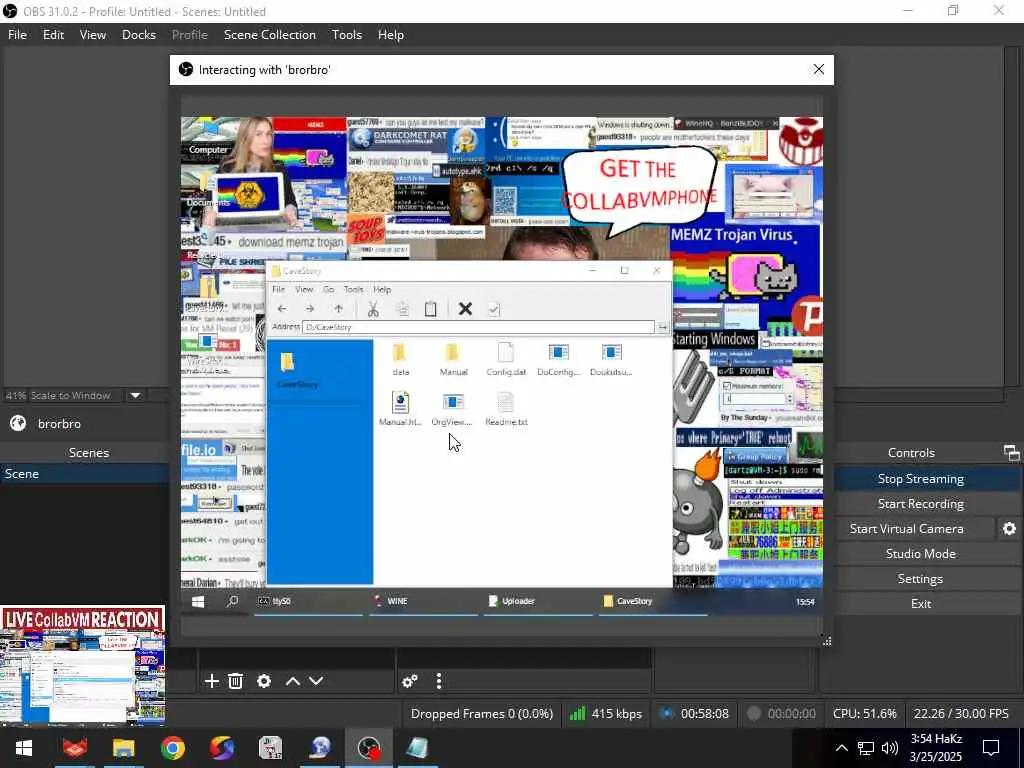1024x768 pixels.
Task: Open virtual camera settings gear icon
Action: tap(1009, 528)
